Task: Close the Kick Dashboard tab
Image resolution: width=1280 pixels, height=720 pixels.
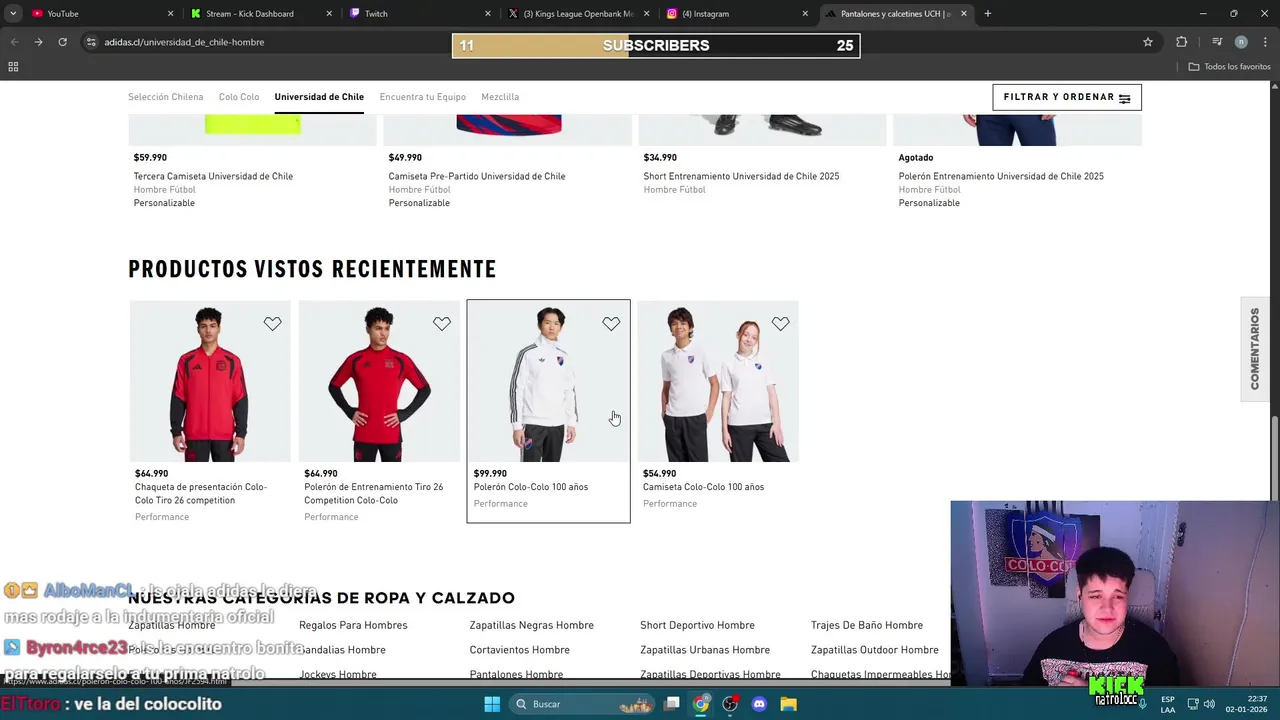Action: coord(329,14)
